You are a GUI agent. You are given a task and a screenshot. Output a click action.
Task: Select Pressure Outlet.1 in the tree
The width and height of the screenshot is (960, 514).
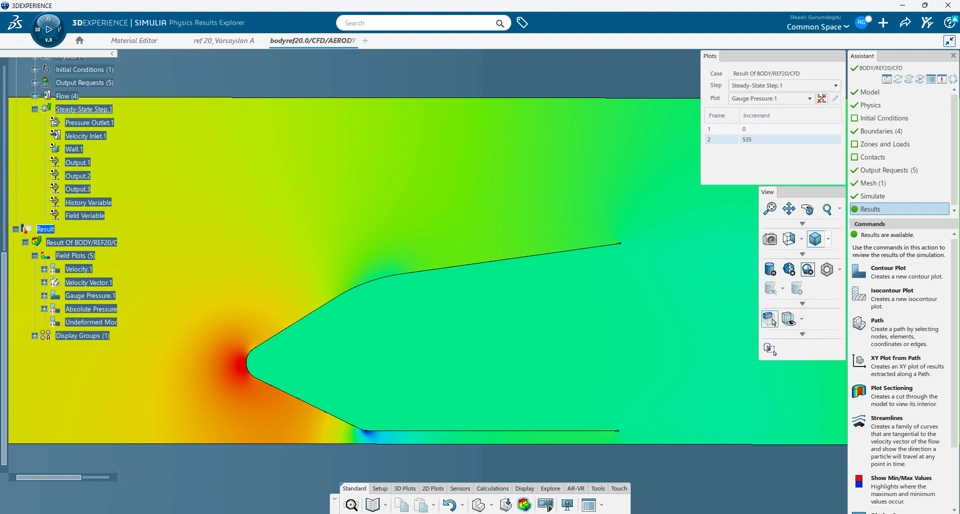(x=89, y=122)
